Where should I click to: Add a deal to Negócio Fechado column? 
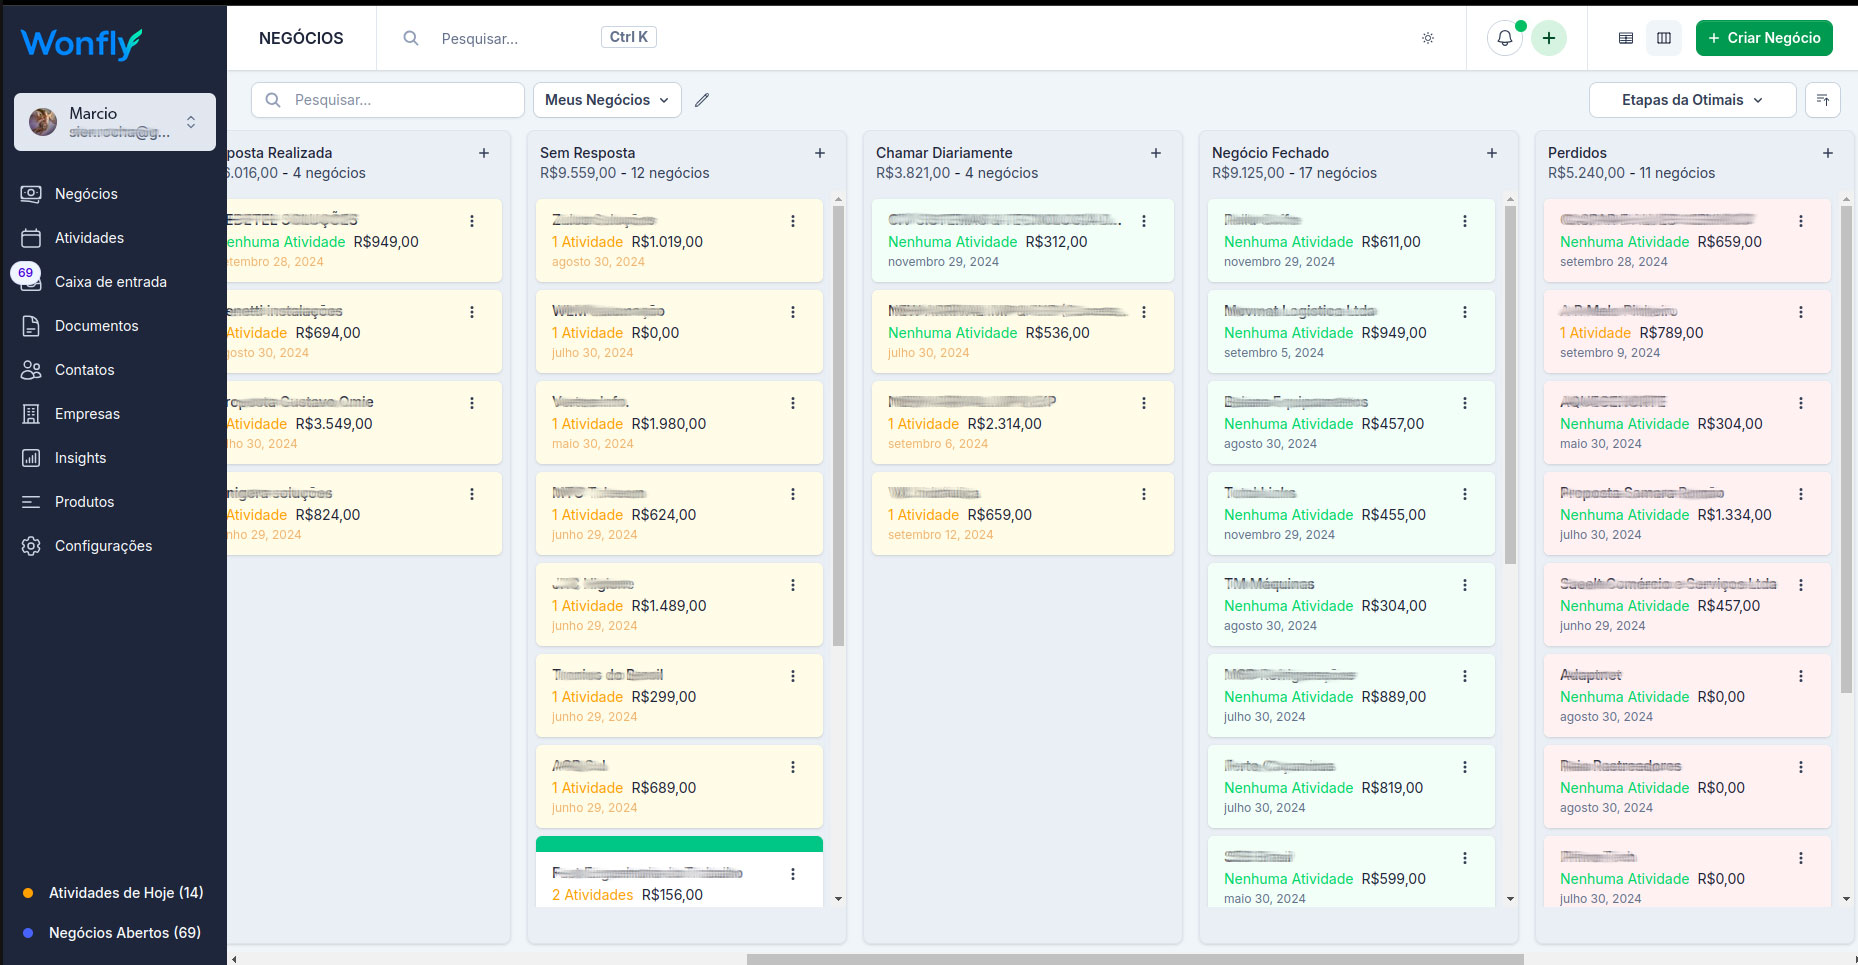coord(1492,153)
